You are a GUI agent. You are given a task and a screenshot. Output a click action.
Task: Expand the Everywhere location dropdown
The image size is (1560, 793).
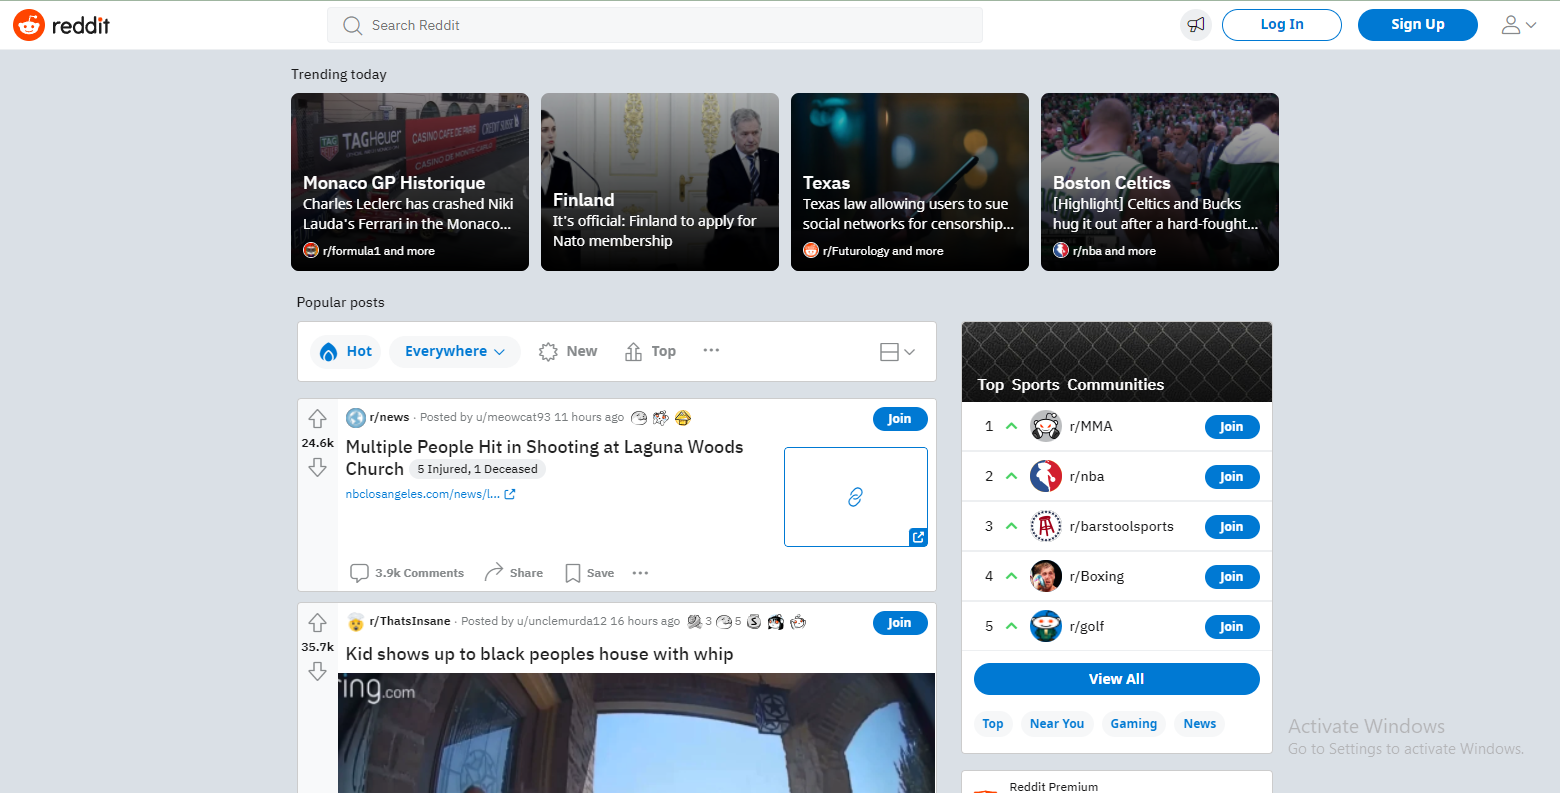(x=455, y=351)
